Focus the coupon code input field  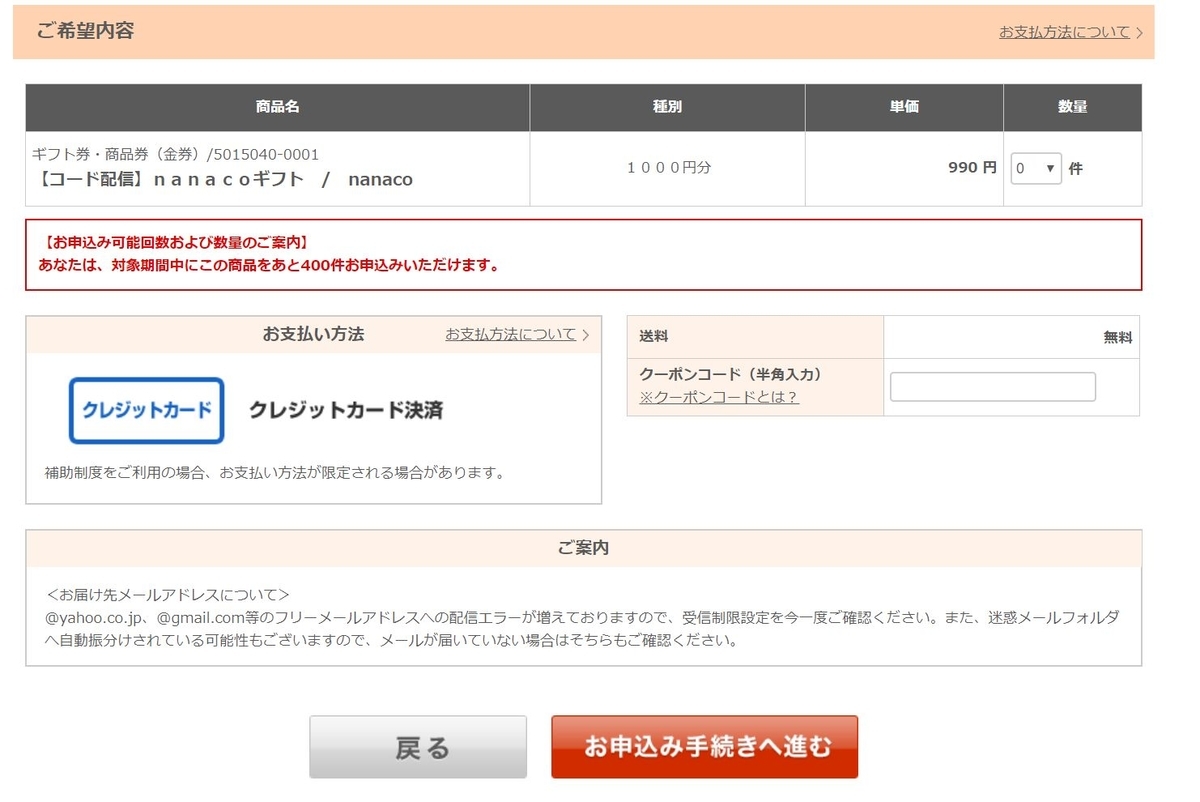coord(993,387)
